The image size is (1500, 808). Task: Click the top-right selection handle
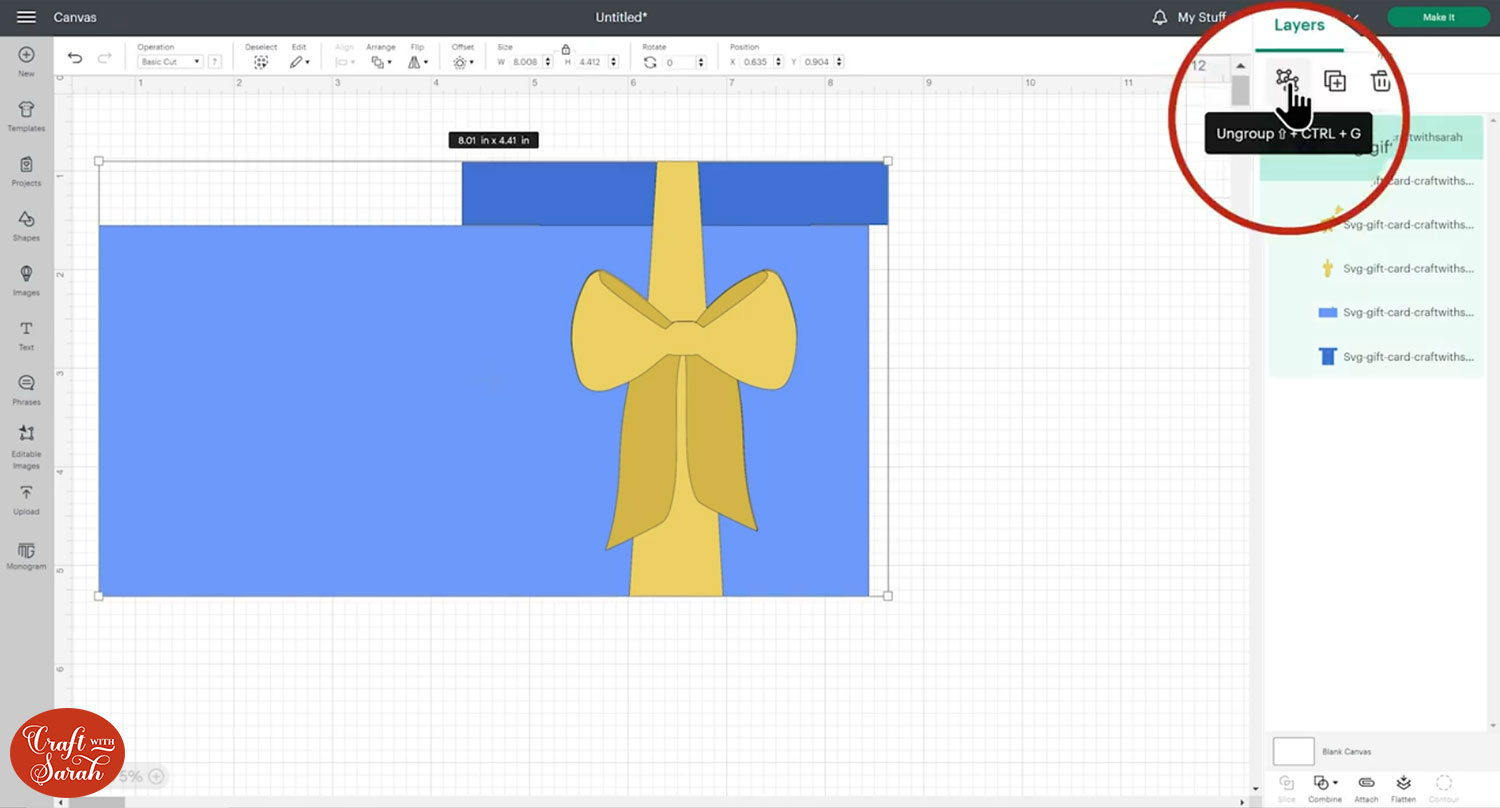click(888, 161)
